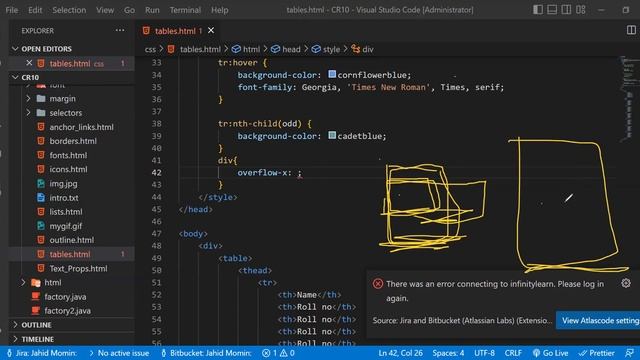Image resolution: width=640 pixels, height=360 pixels.
Task: Open customize layout icon
Action: coord(581,10)
